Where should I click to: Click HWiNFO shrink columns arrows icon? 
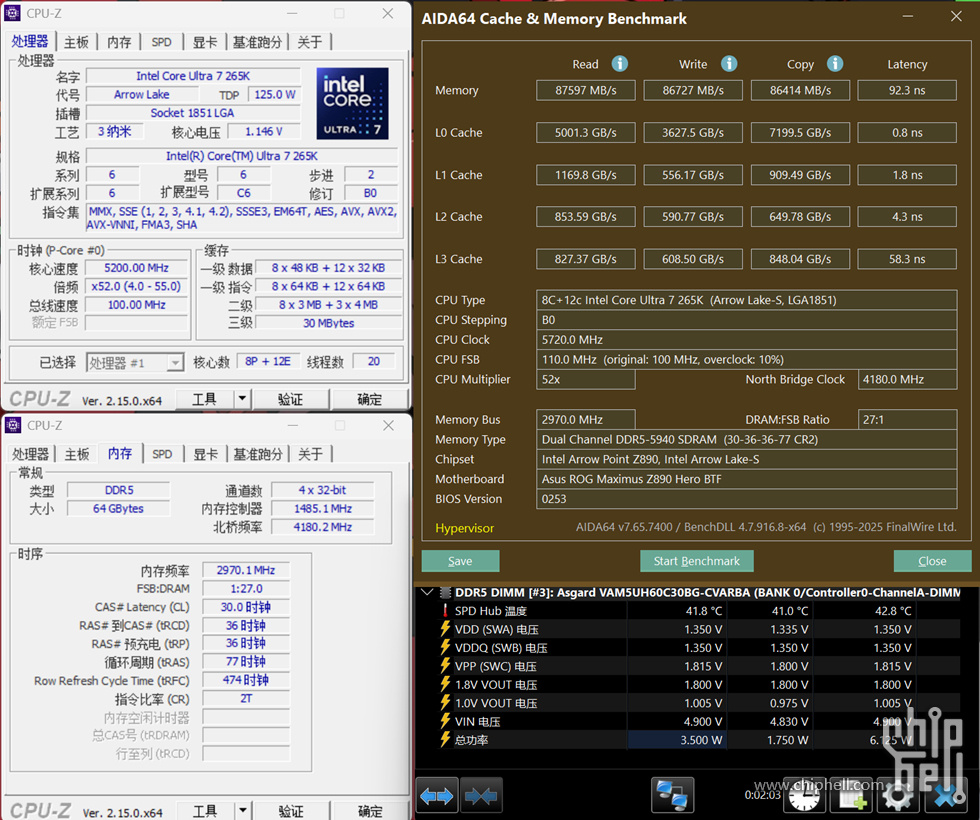pos(481,796)
